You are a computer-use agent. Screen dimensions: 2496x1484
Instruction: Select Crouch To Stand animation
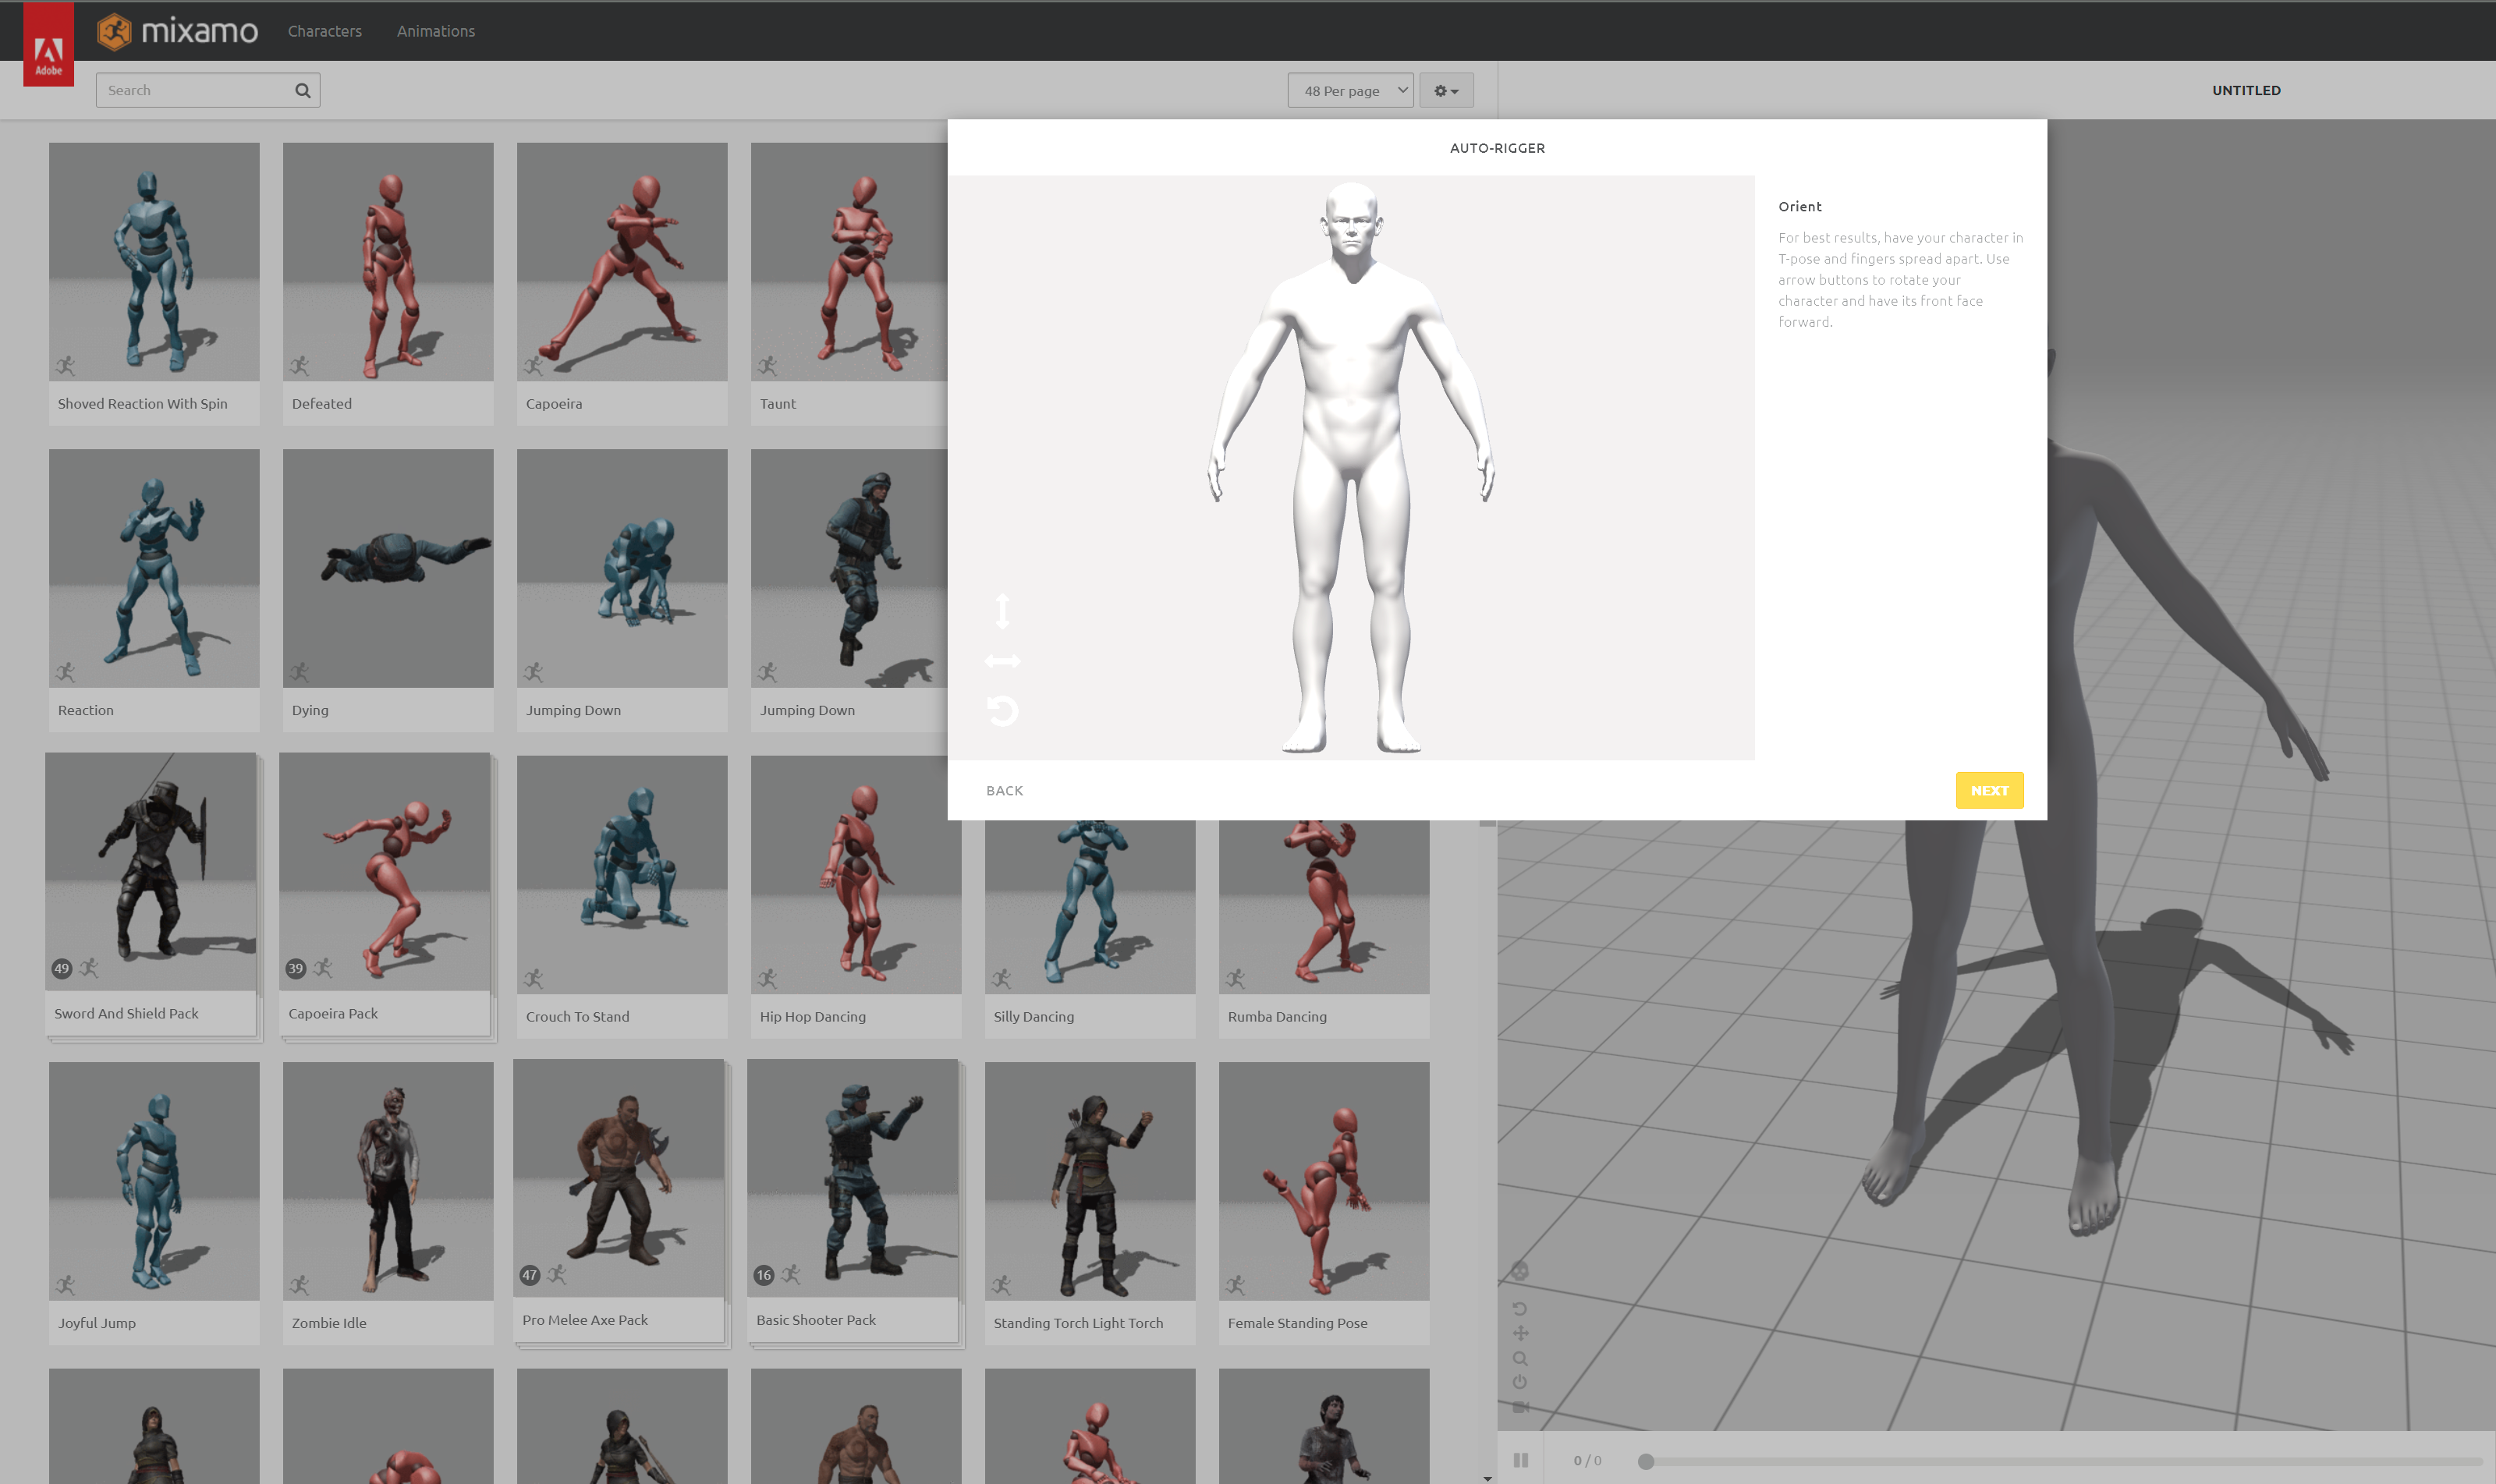click(622, 896)
